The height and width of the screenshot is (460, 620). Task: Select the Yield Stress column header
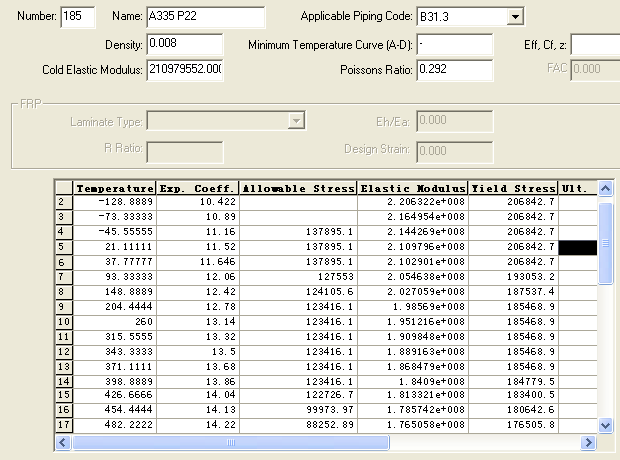513,188
